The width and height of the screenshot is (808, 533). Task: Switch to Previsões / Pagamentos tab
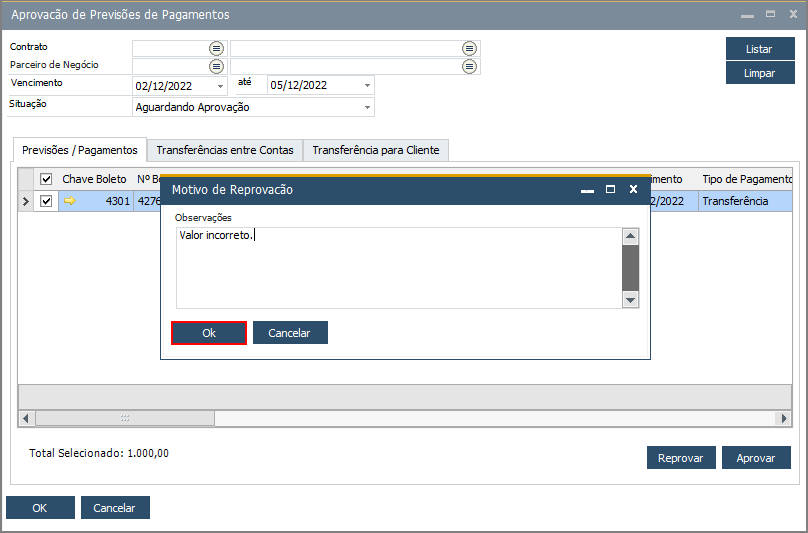80,150
